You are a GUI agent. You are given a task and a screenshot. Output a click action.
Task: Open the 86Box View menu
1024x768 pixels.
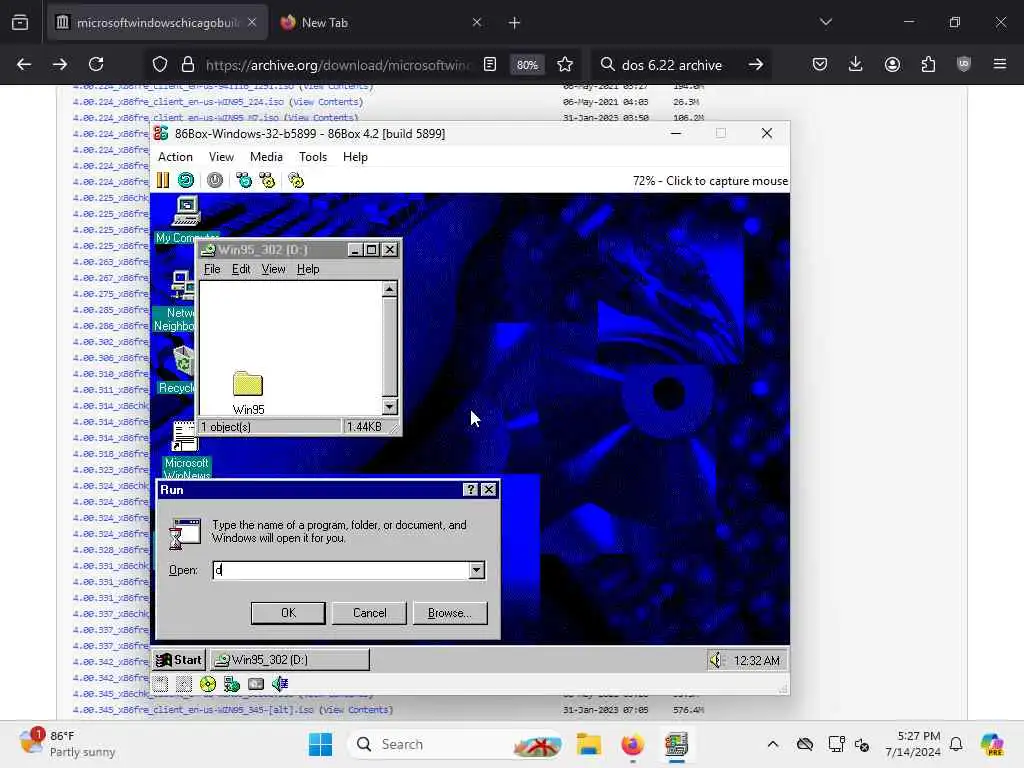coord(221,157)
